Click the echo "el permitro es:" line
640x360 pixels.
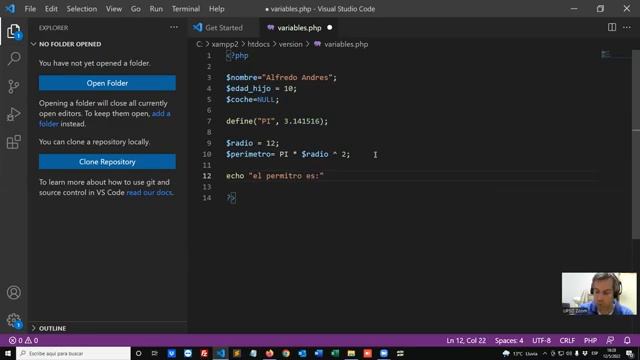(275, 176)
